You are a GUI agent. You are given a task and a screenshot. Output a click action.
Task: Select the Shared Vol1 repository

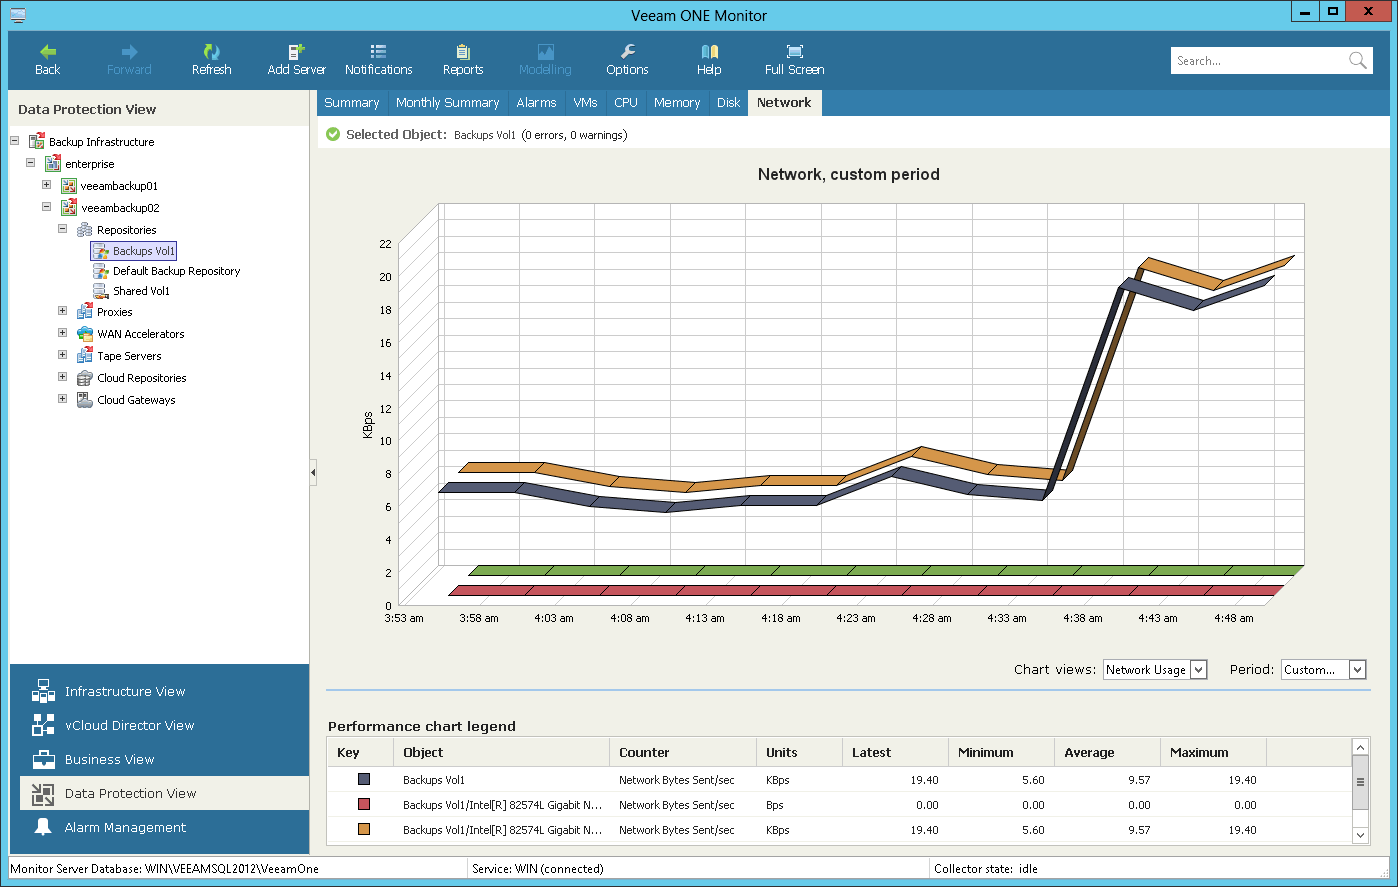click(x=138, y=290)
